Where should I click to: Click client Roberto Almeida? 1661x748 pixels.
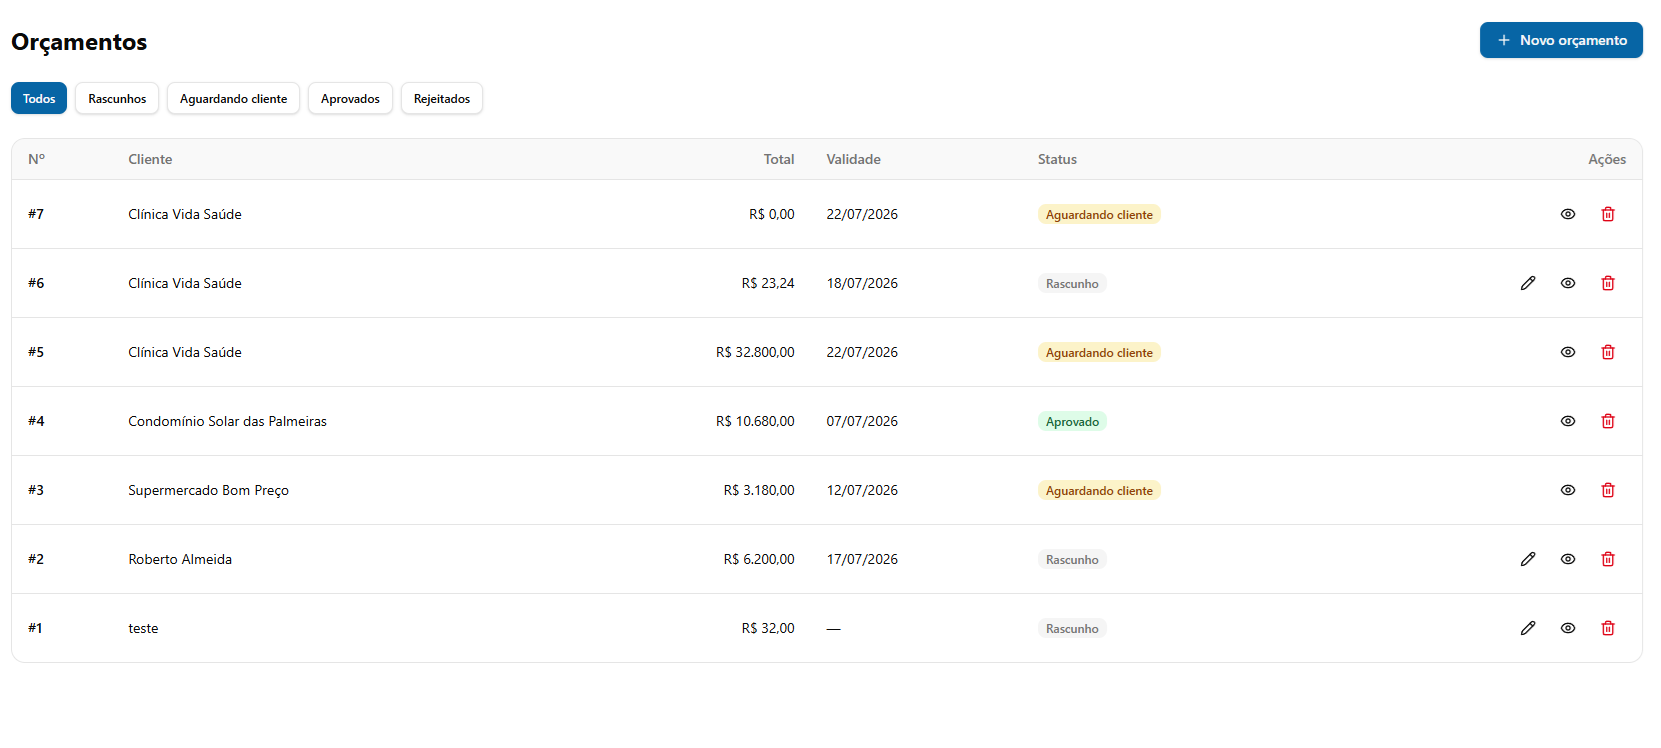click(x=180, y=559)
